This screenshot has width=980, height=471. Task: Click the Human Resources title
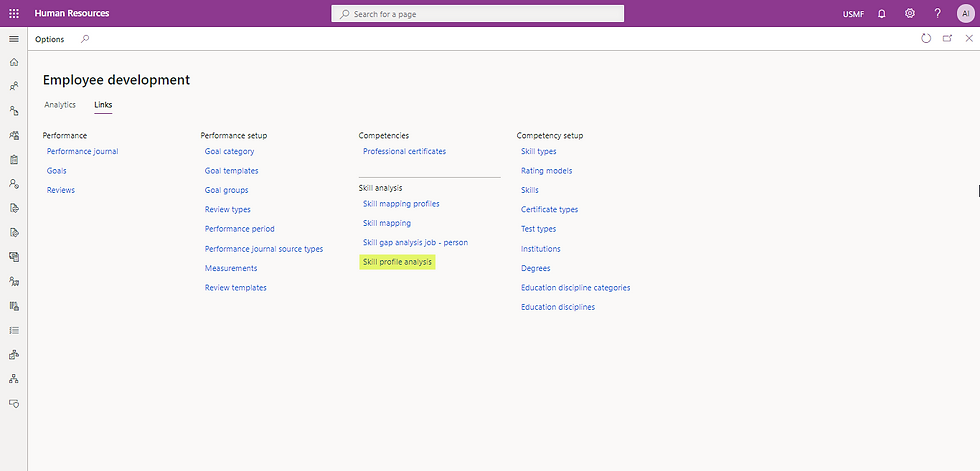click(x=72, y=13)
